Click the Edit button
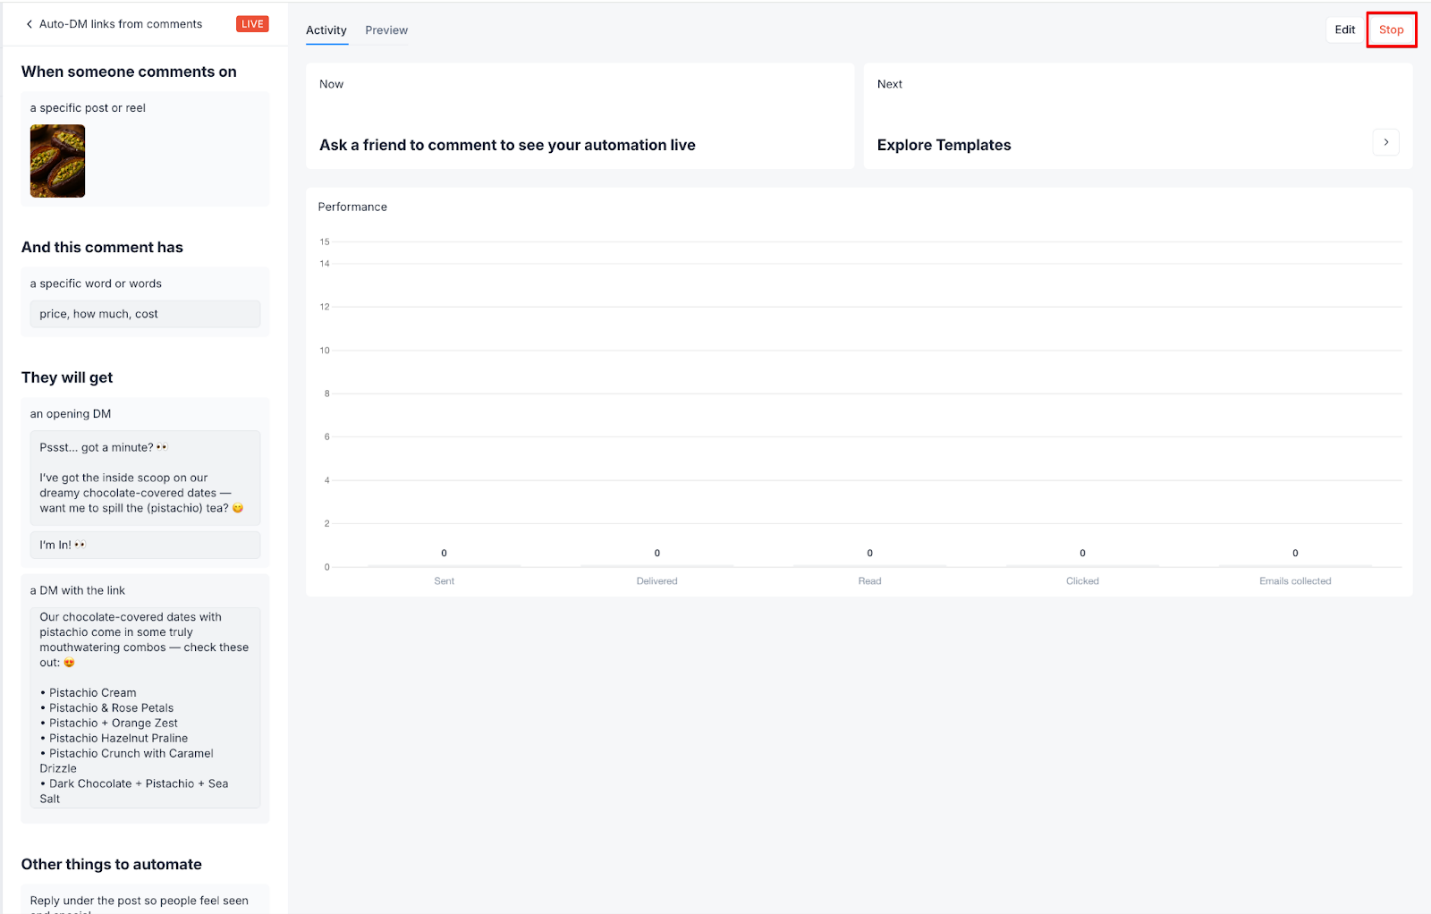Image resolution: width=1431 pixels, height=914 pixels. pyautogui.click(x=1345, y=30)
